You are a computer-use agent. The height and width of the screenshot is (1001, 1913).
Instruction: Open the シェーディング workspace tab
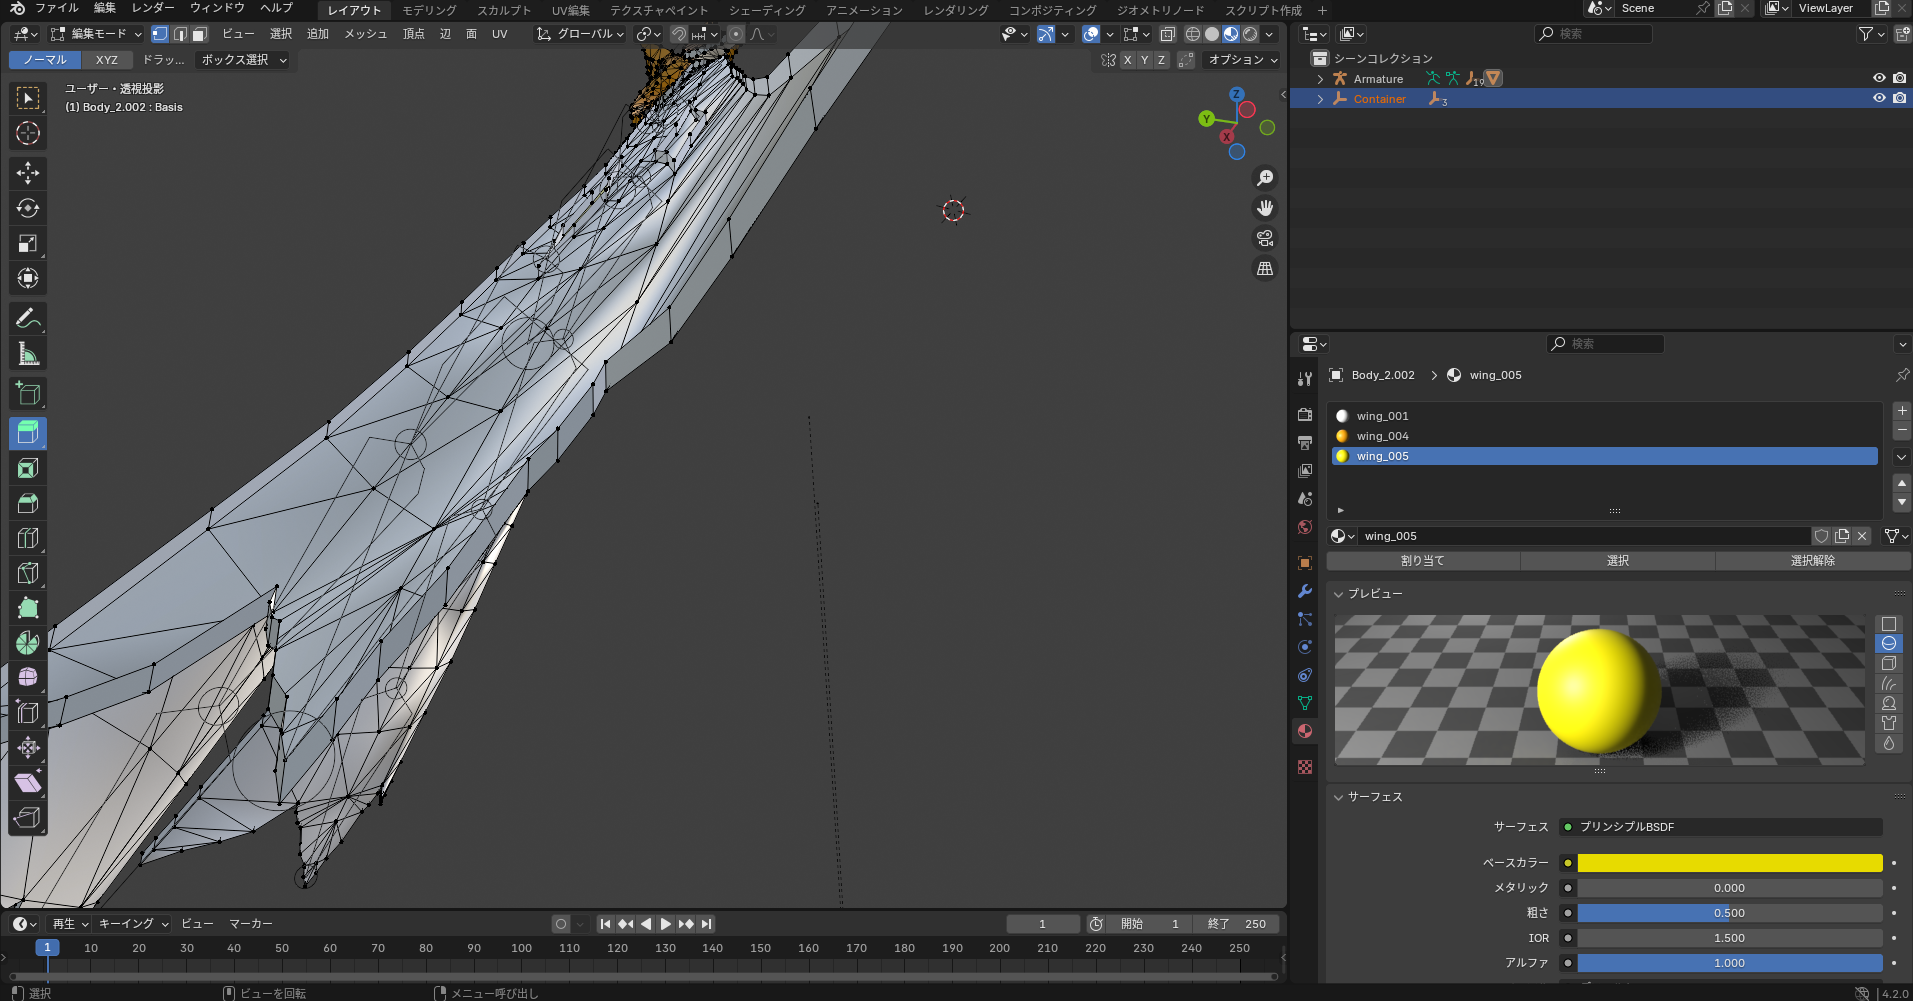(767, 10)
